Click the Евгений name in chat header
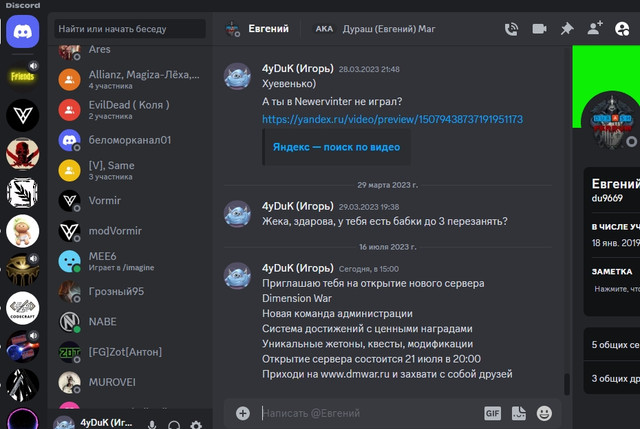This screenshot has height=429, width=640. point(269,29)
